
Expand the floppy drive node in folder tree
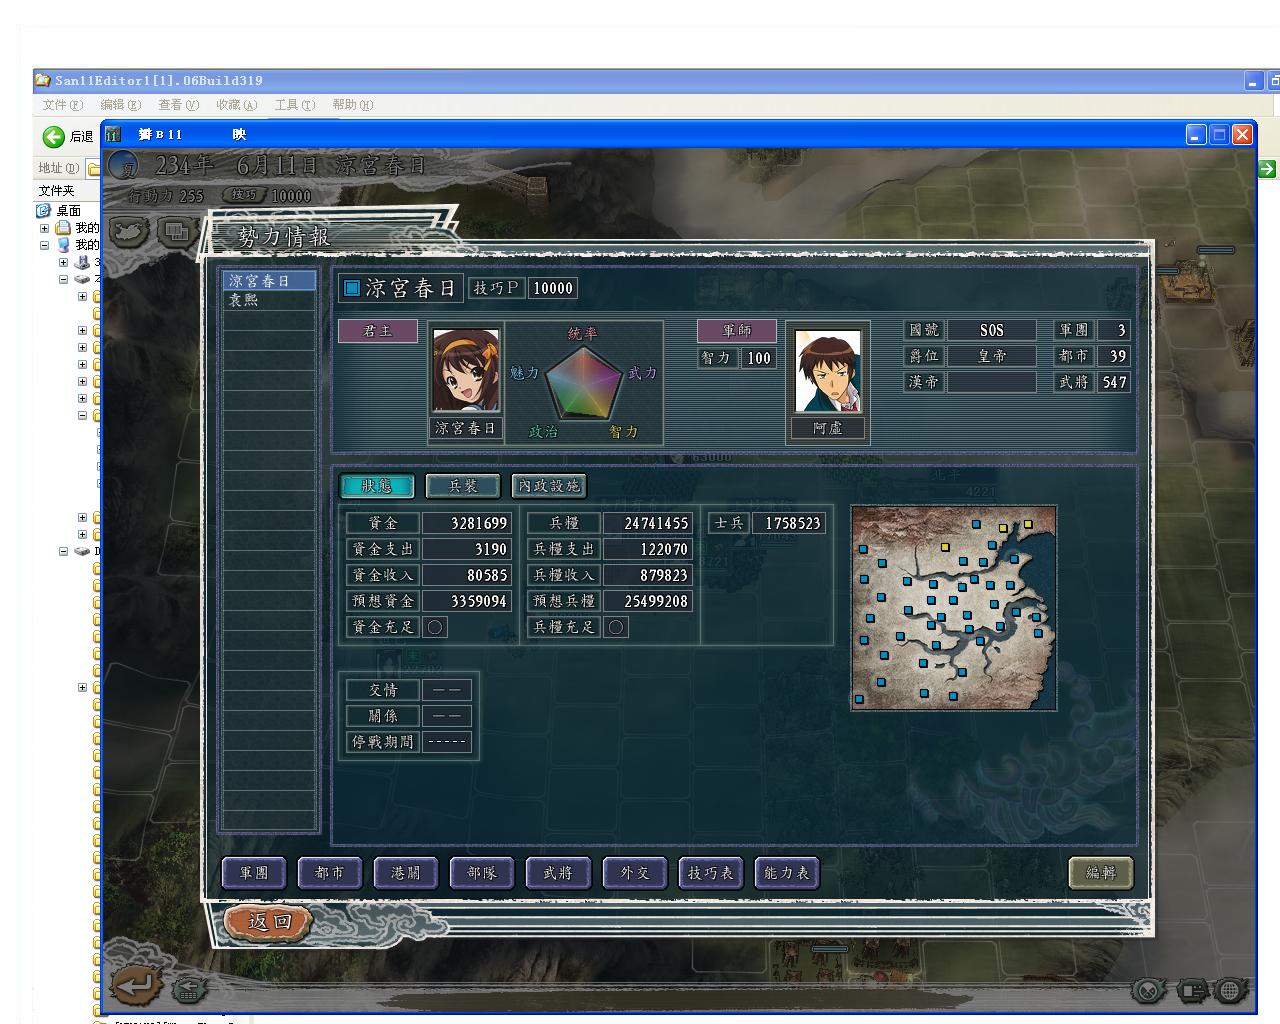click(63, 263)
